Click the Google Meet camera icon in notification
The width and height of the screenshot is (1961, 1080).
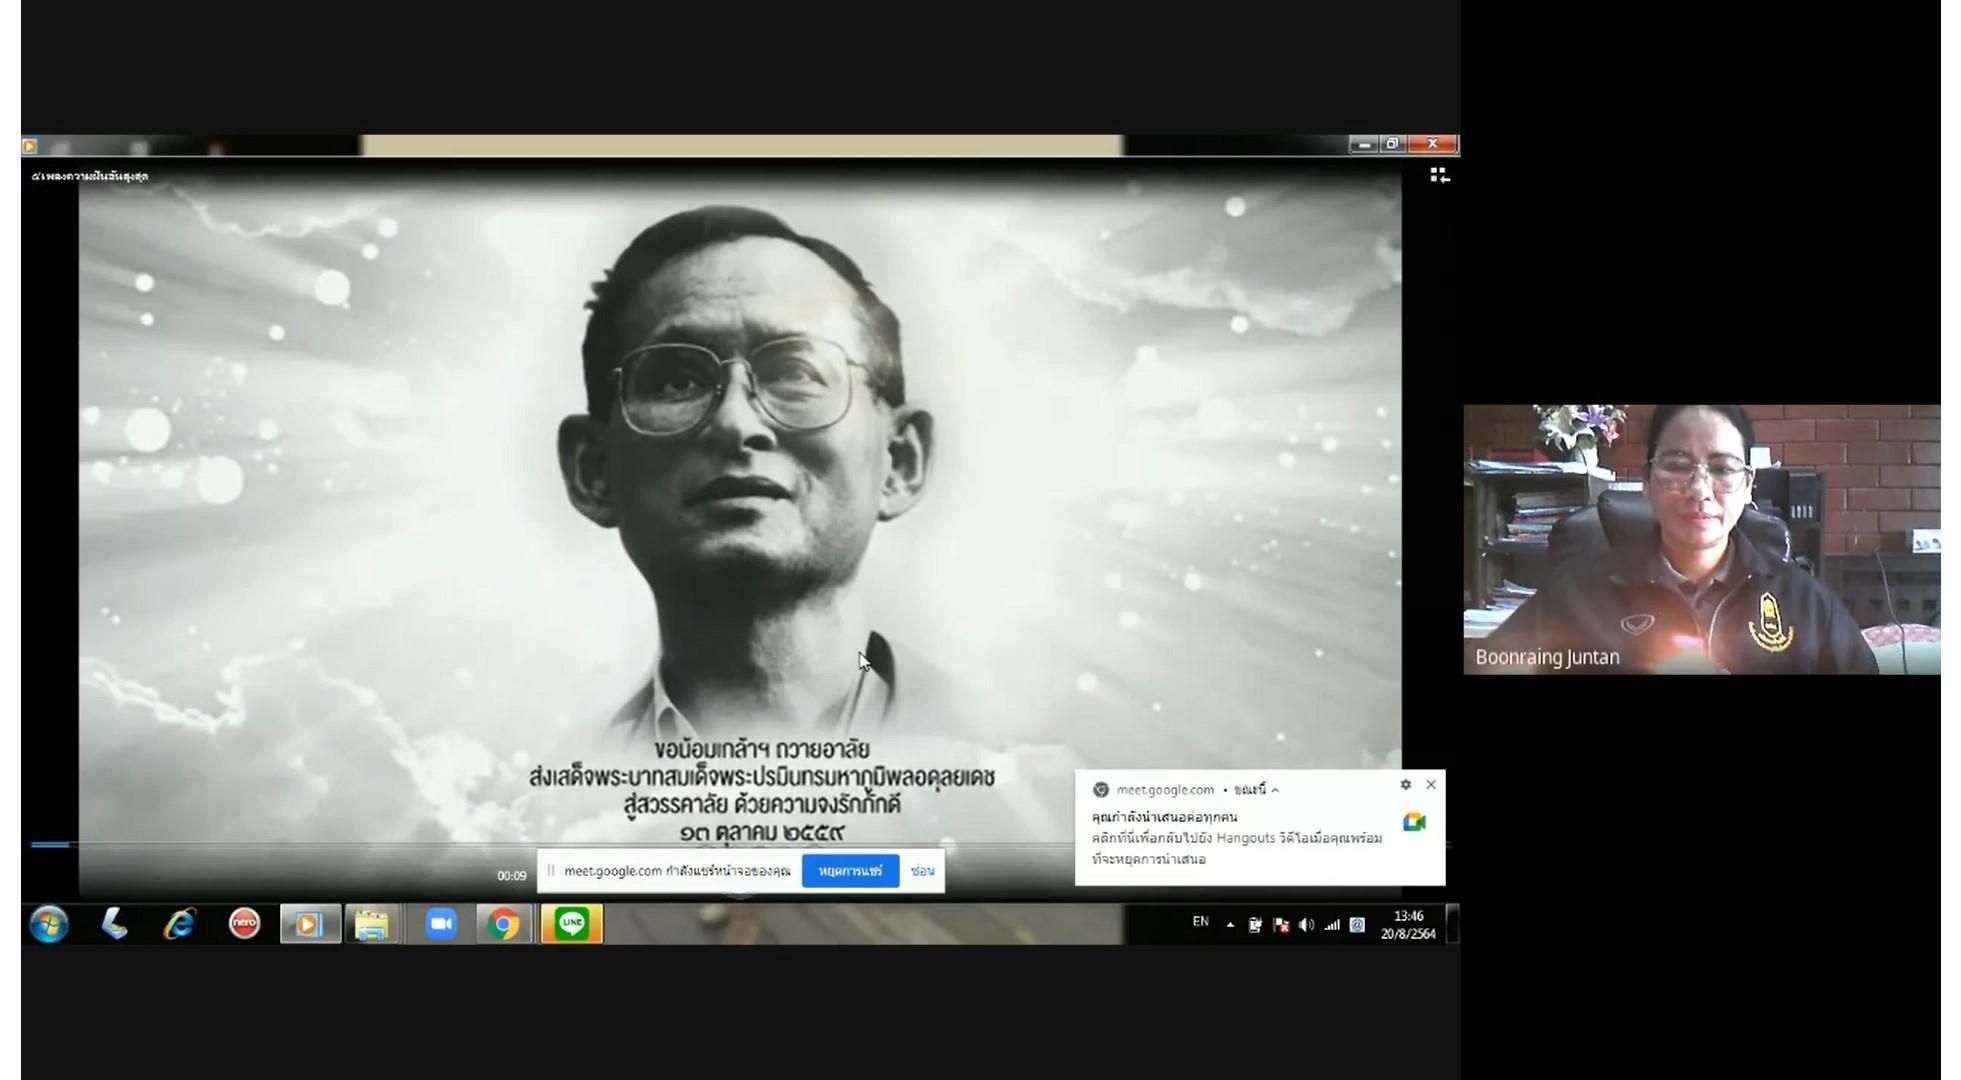1414,822
